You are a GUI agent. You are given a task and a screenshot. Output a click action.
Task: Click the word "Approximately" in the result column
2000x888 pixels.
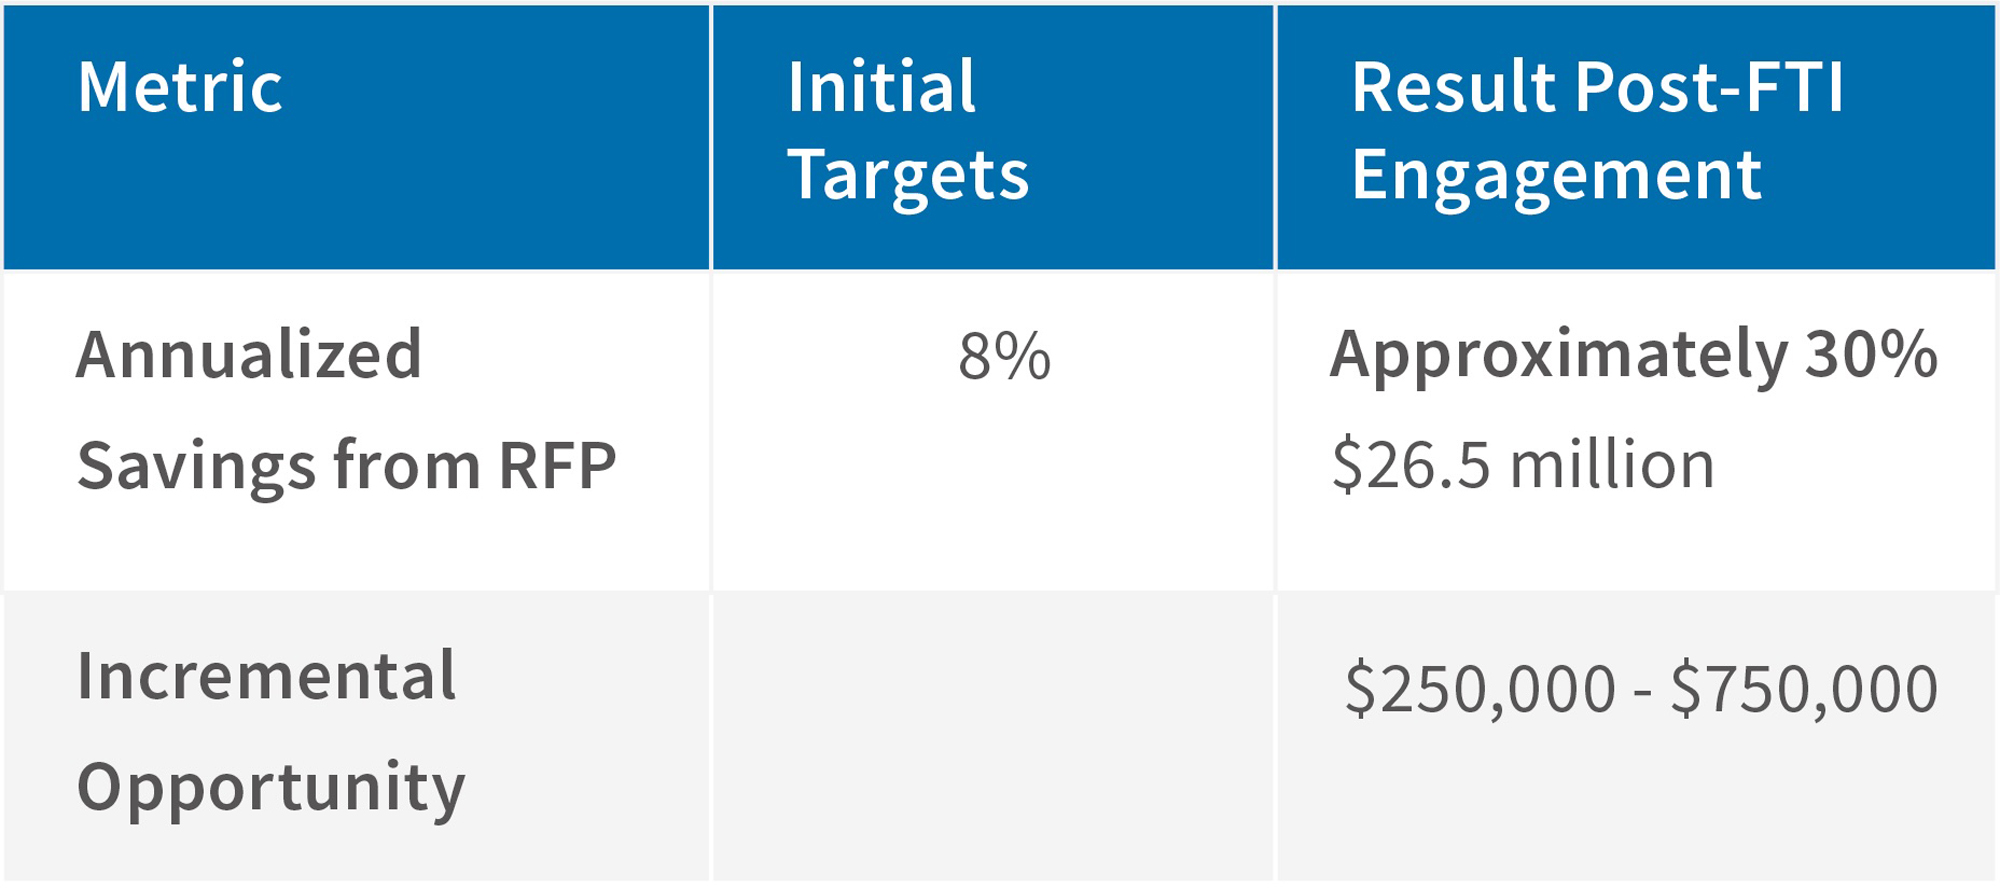point(1558,356)
